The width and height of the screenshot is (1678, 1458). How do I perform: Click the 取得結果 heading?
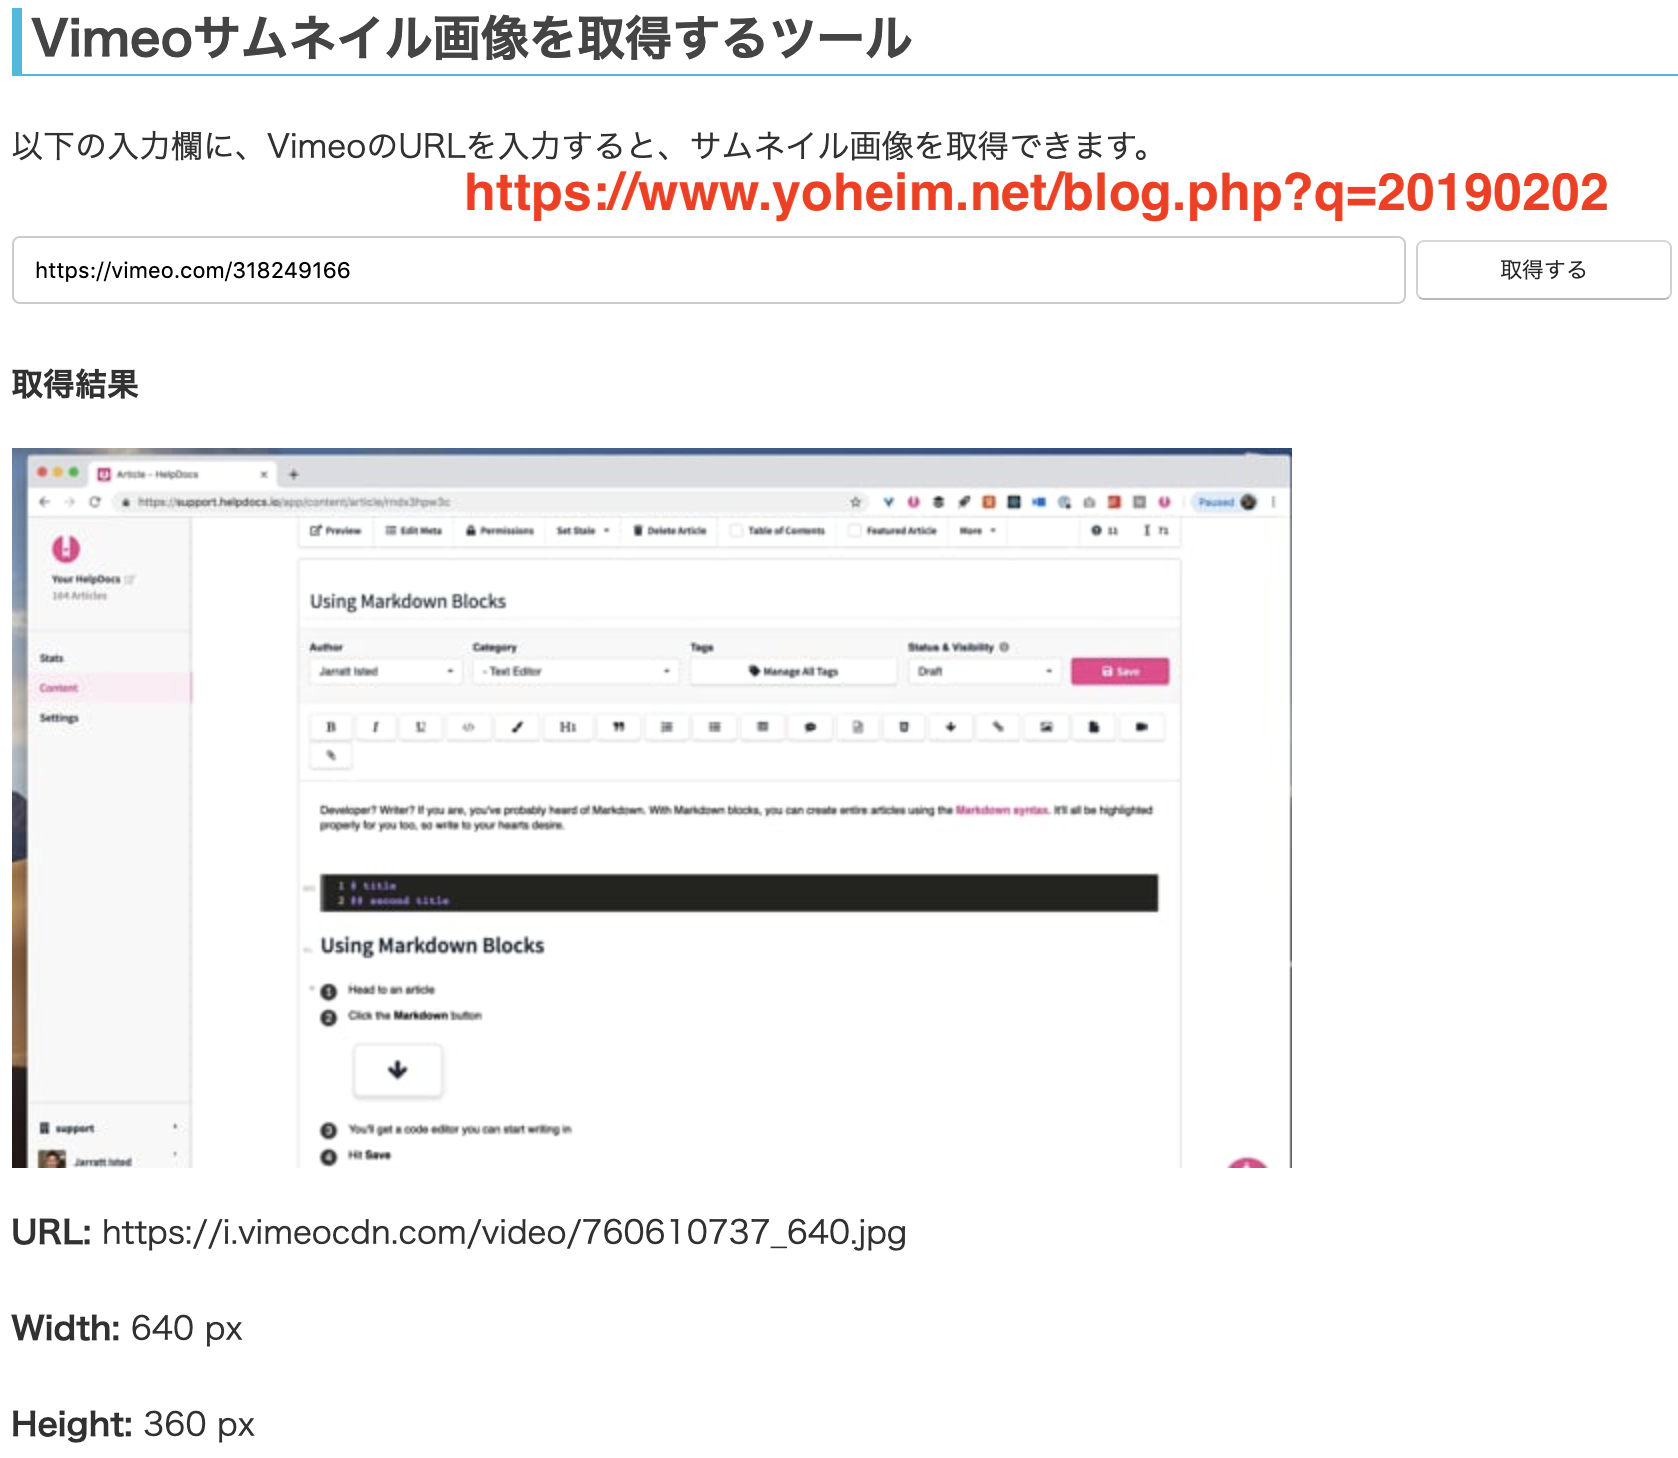click(75, 384)
